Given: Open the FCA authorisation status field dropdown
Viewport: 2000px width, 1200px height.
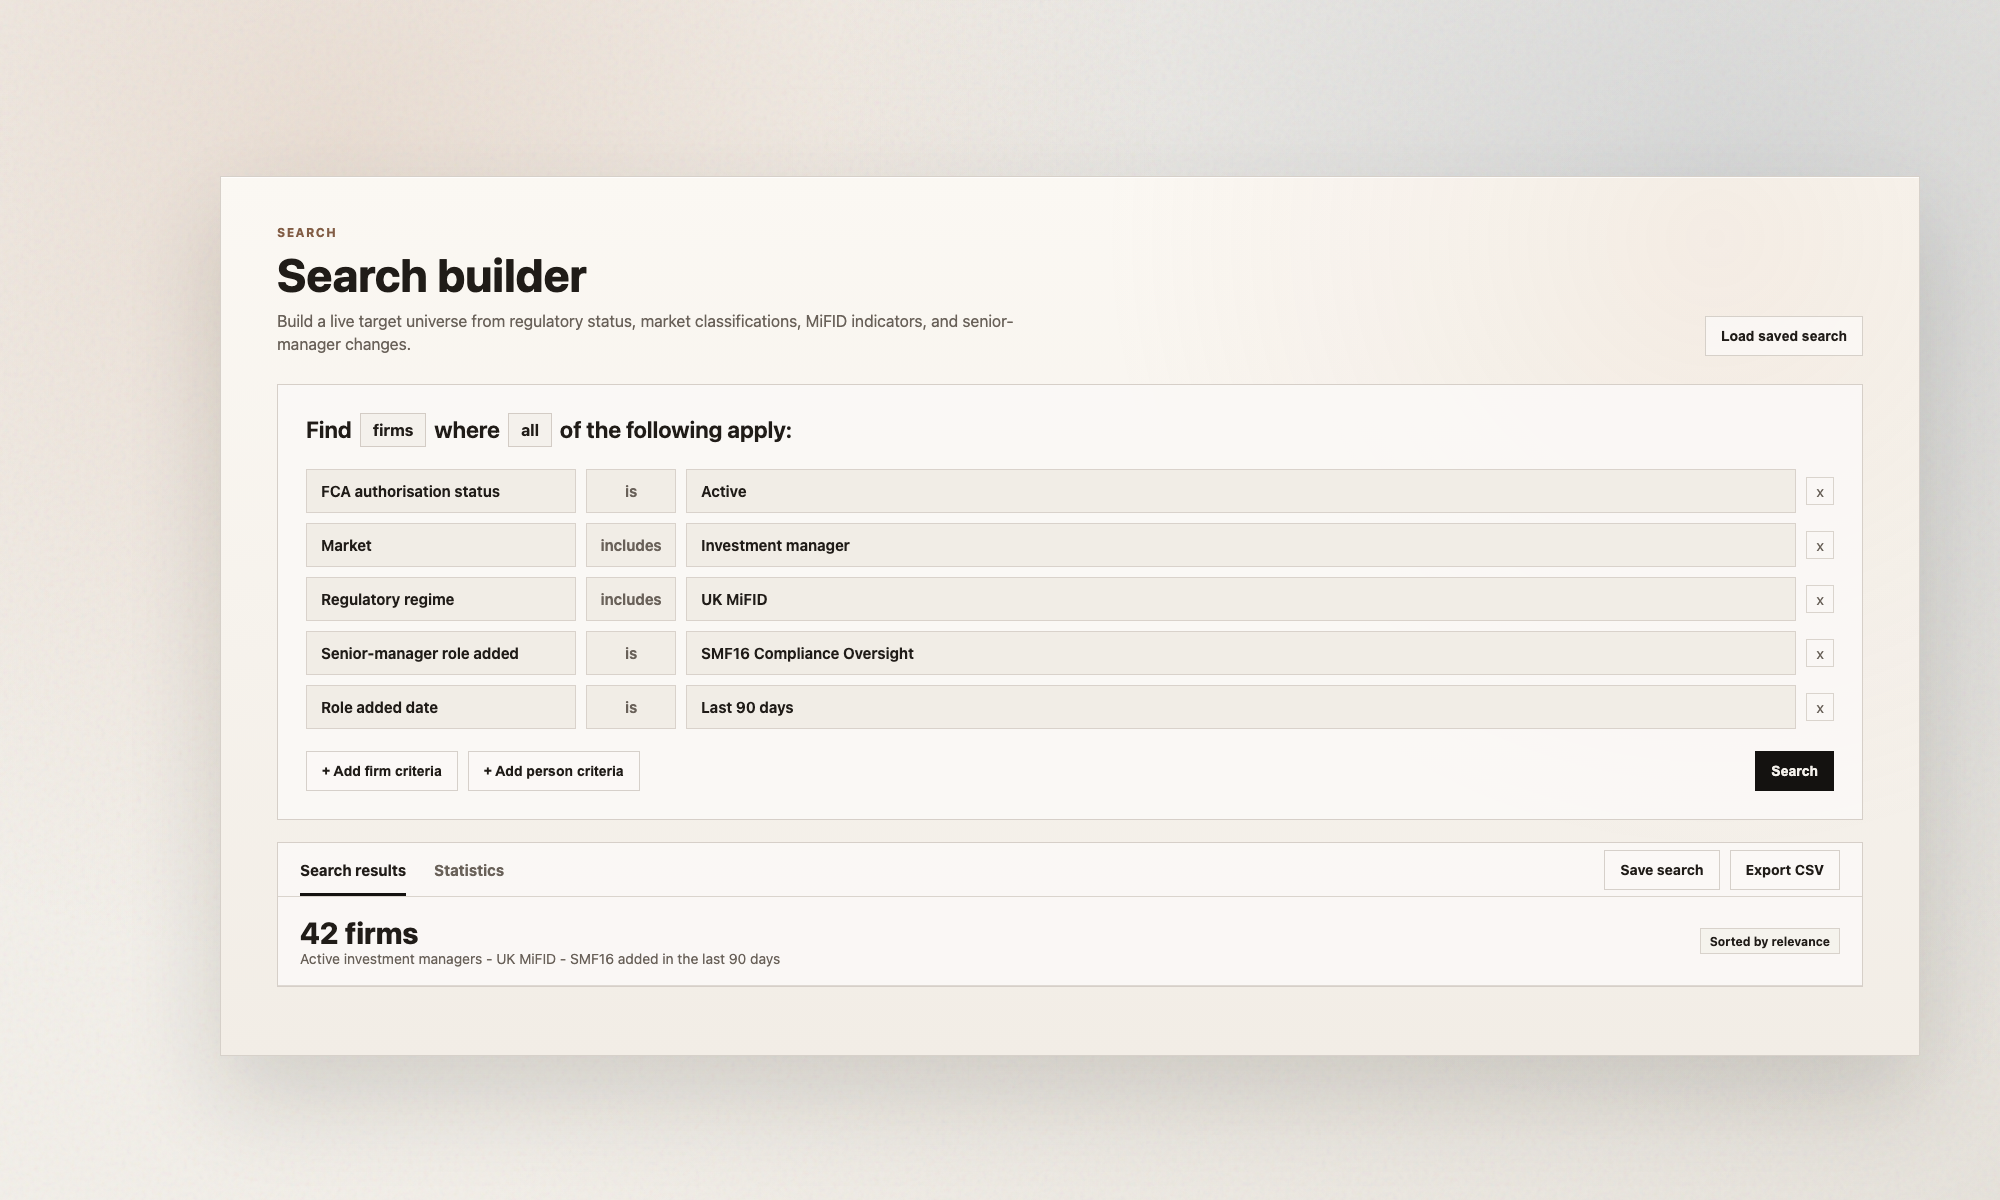Looking at the screenshot, I should tap(441, 491).
